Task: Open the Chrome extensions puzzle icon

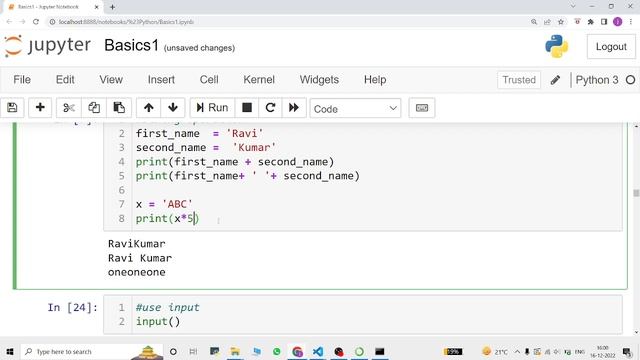Action: coord(591,22)
